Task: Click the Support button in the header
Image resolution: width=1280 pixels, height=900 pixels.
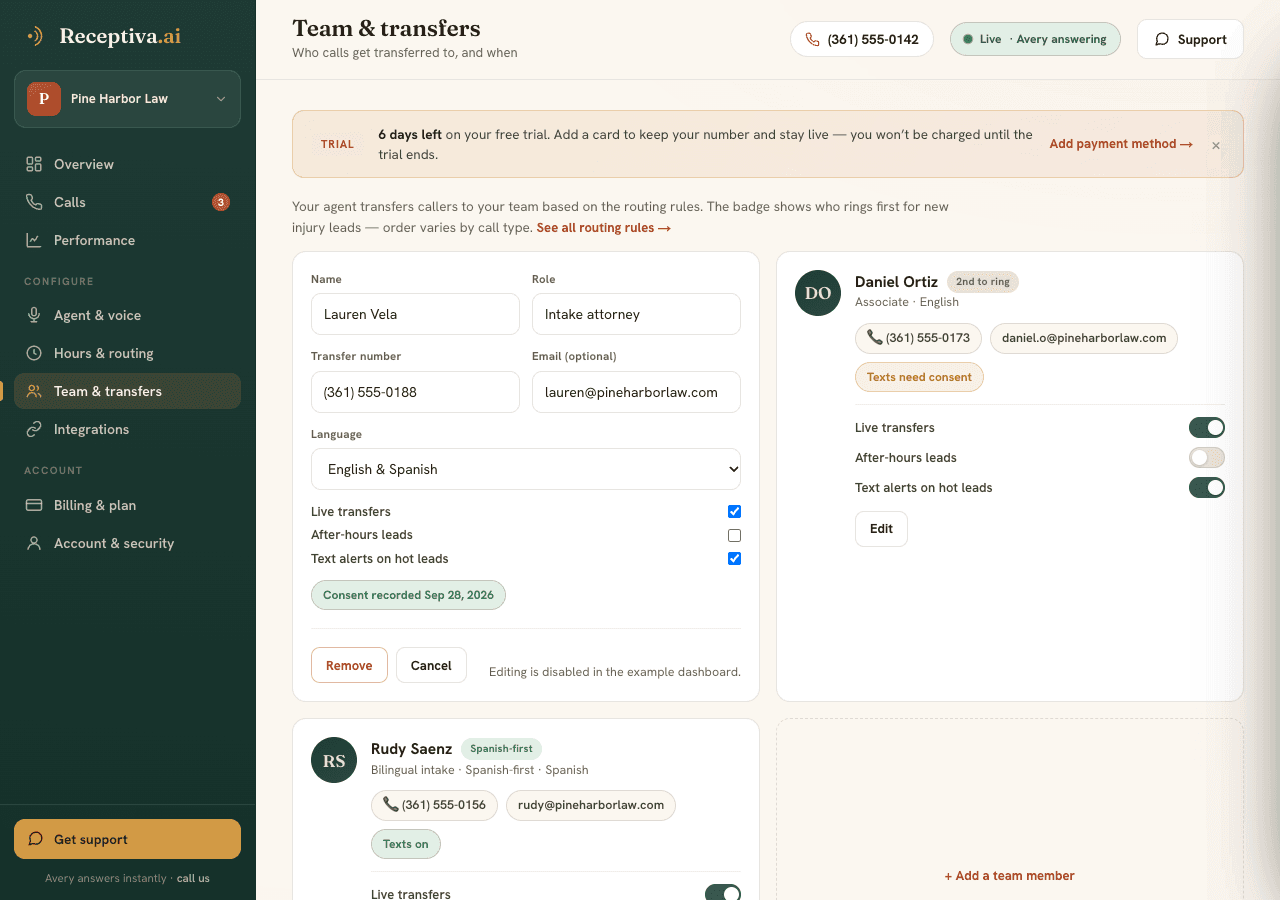Action: pyautogui.click(x=1190, y=39)
